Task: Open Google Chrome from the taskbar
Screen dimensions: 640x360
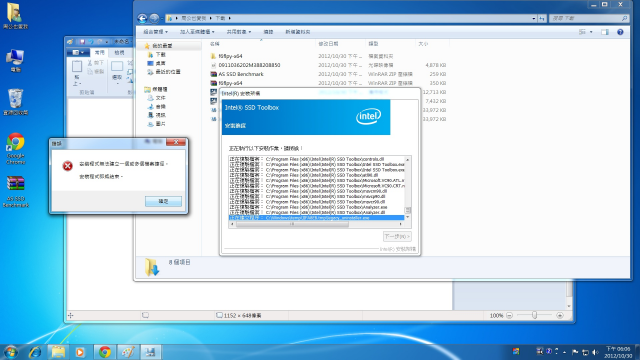Action: coord(104,352)
